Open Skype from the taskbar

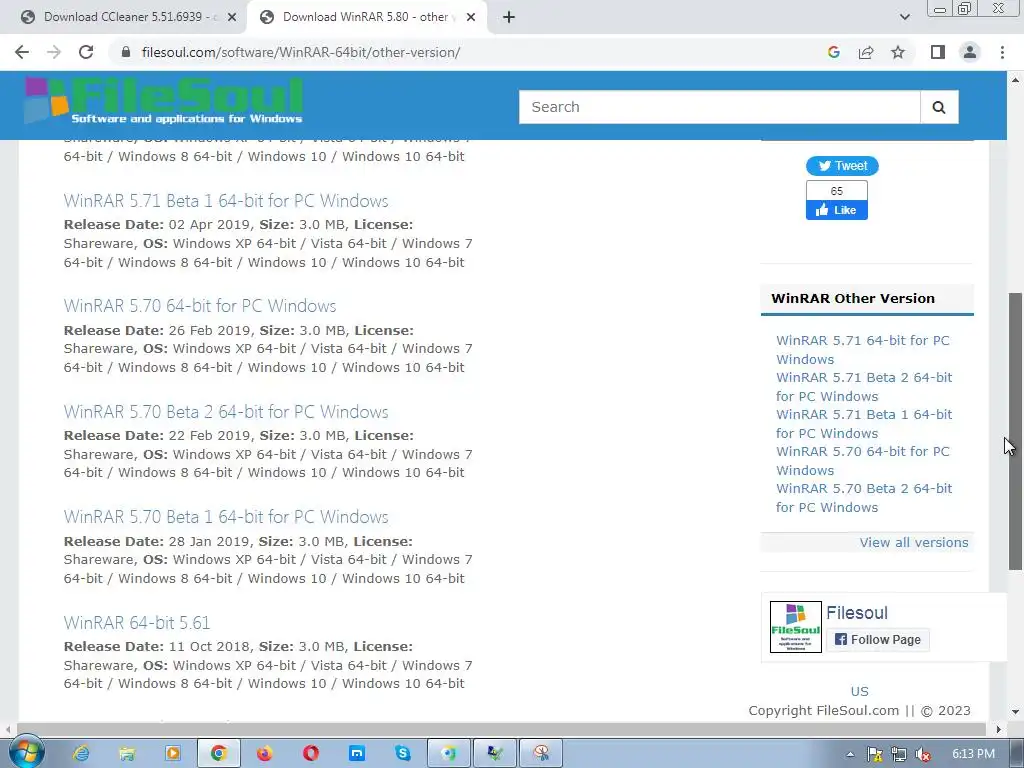tap(403, 754)
